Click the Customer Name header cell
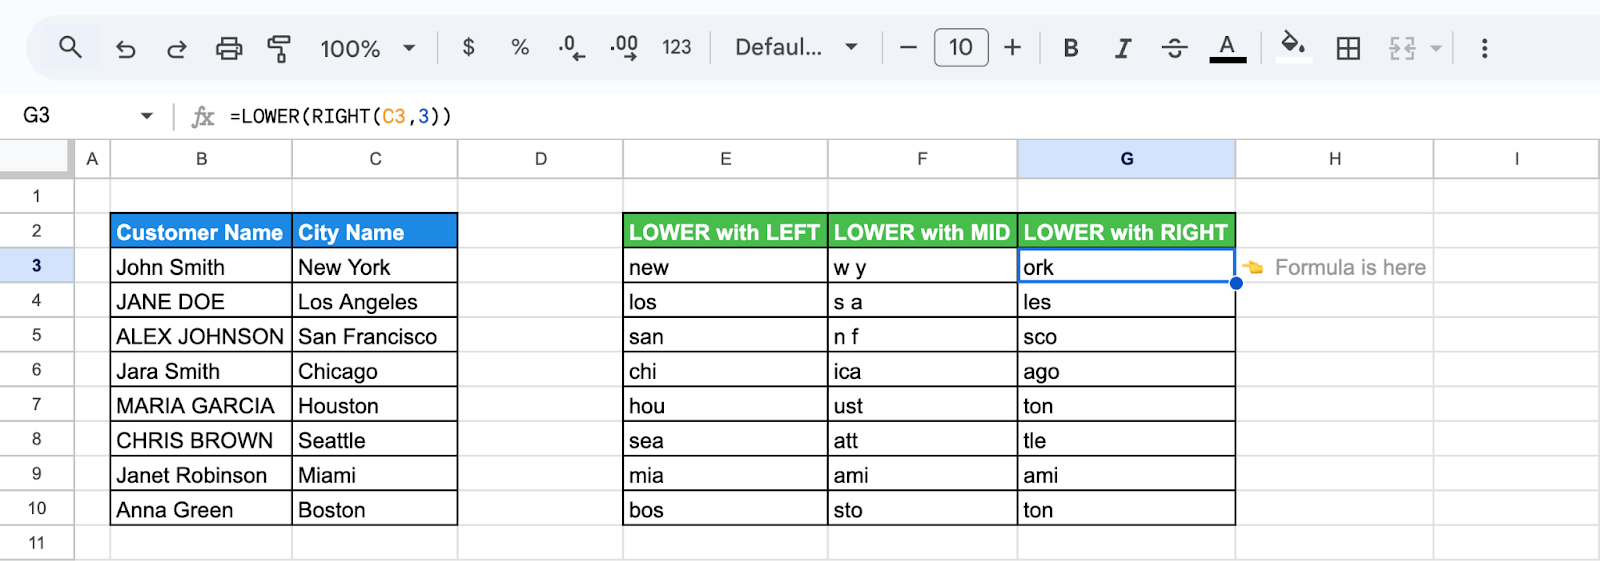Image resolution: width=1600 pixels, height=561 pixels. coord(201,231)
